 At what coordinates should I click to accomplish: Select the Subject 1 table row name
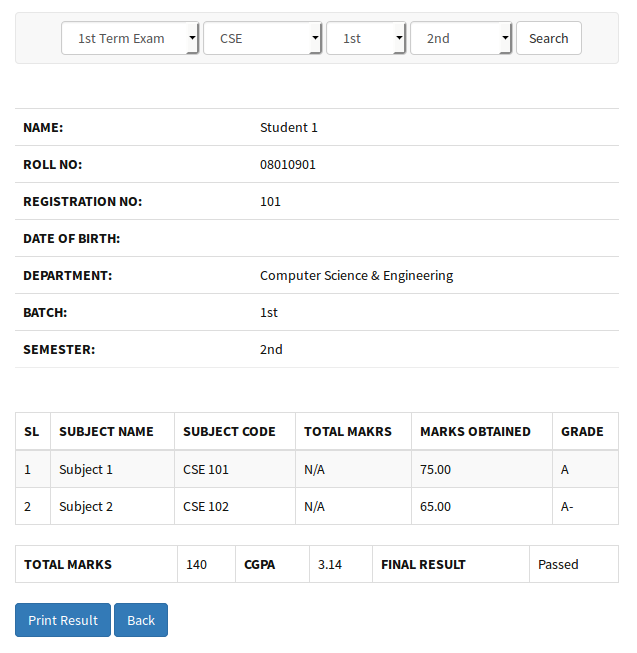point(86,469)
